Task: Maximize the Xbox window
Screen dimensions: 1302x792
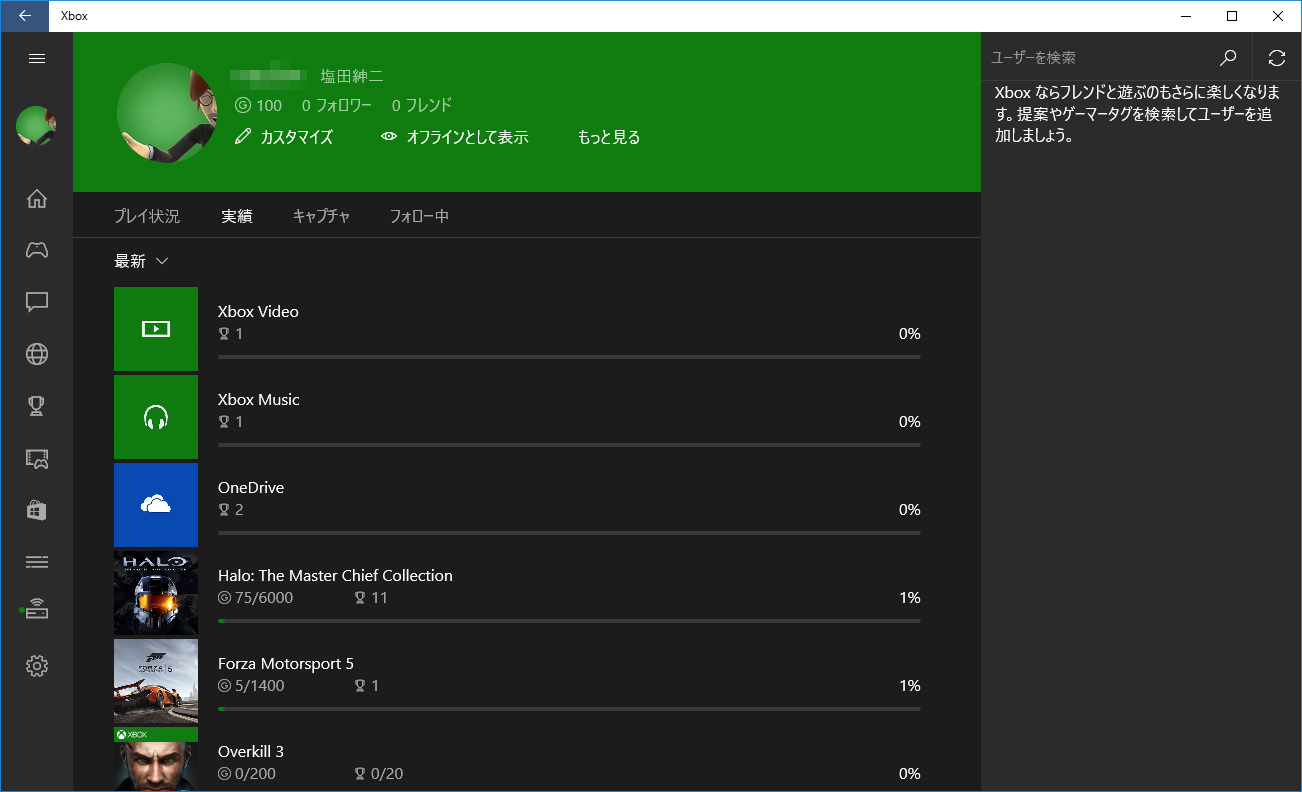Action: pyautogui.click(x=1232, y=16)
